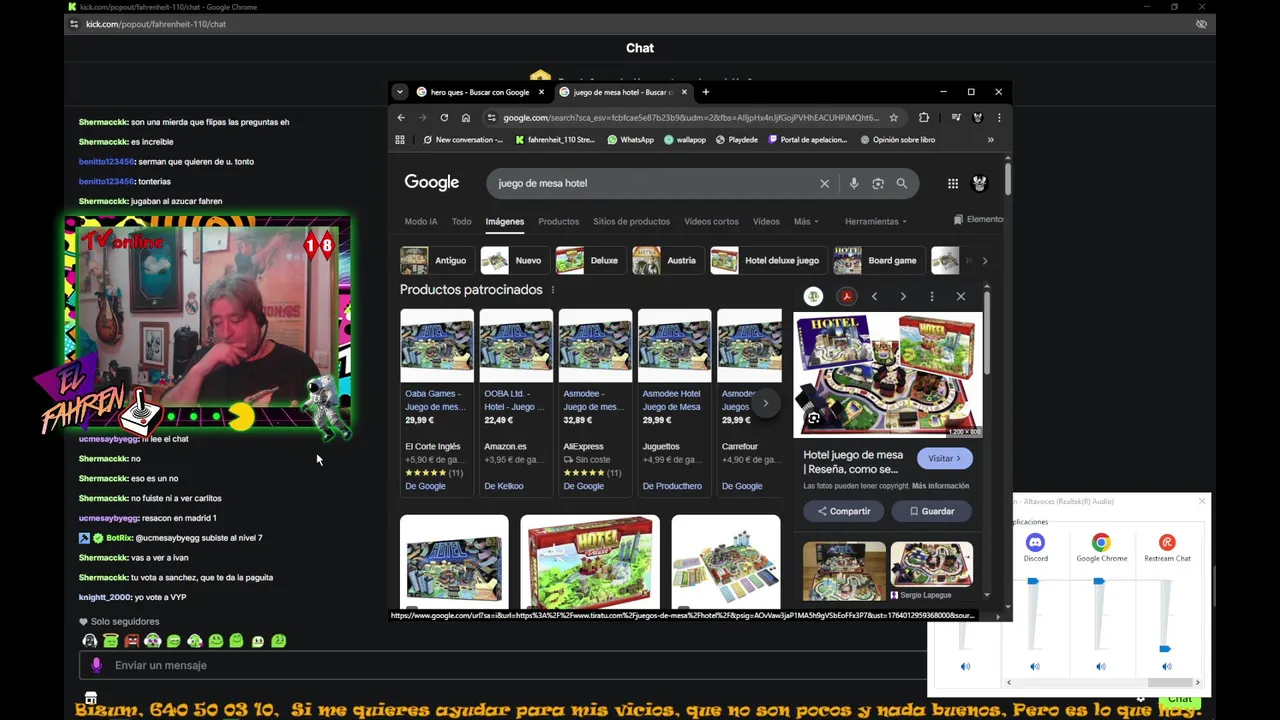The height and width of the screenshot is (720, 1280).
Task: Expand the Más search filter dropdown
Action: [806, 221]
